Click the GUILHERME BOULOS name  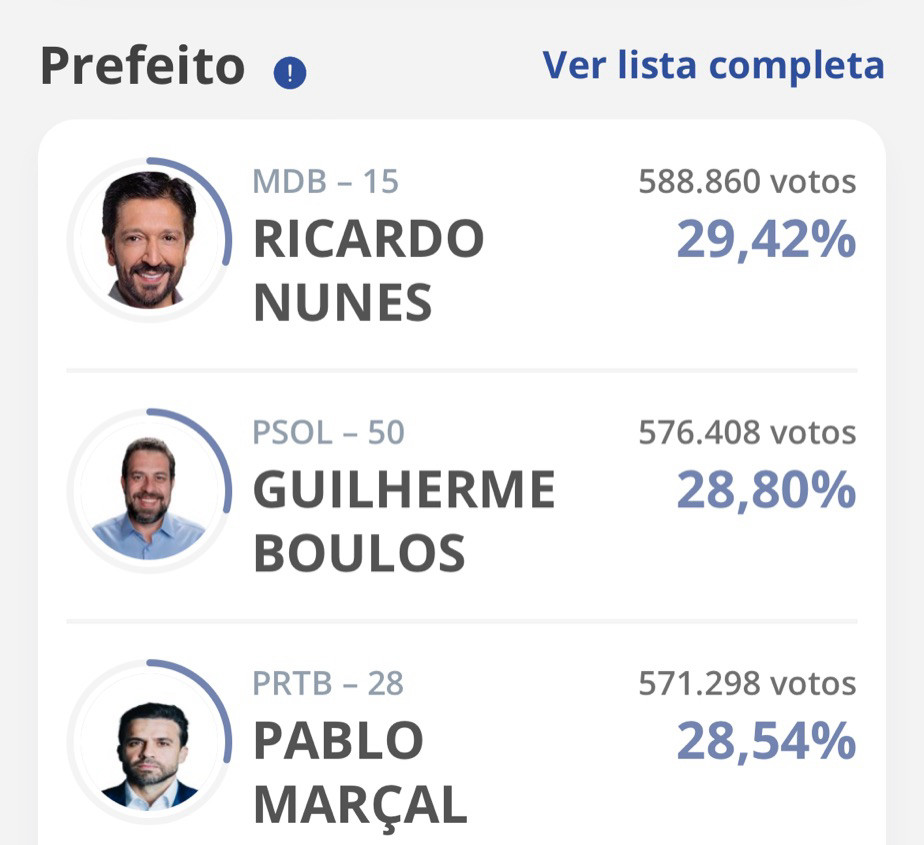[404, 521]
